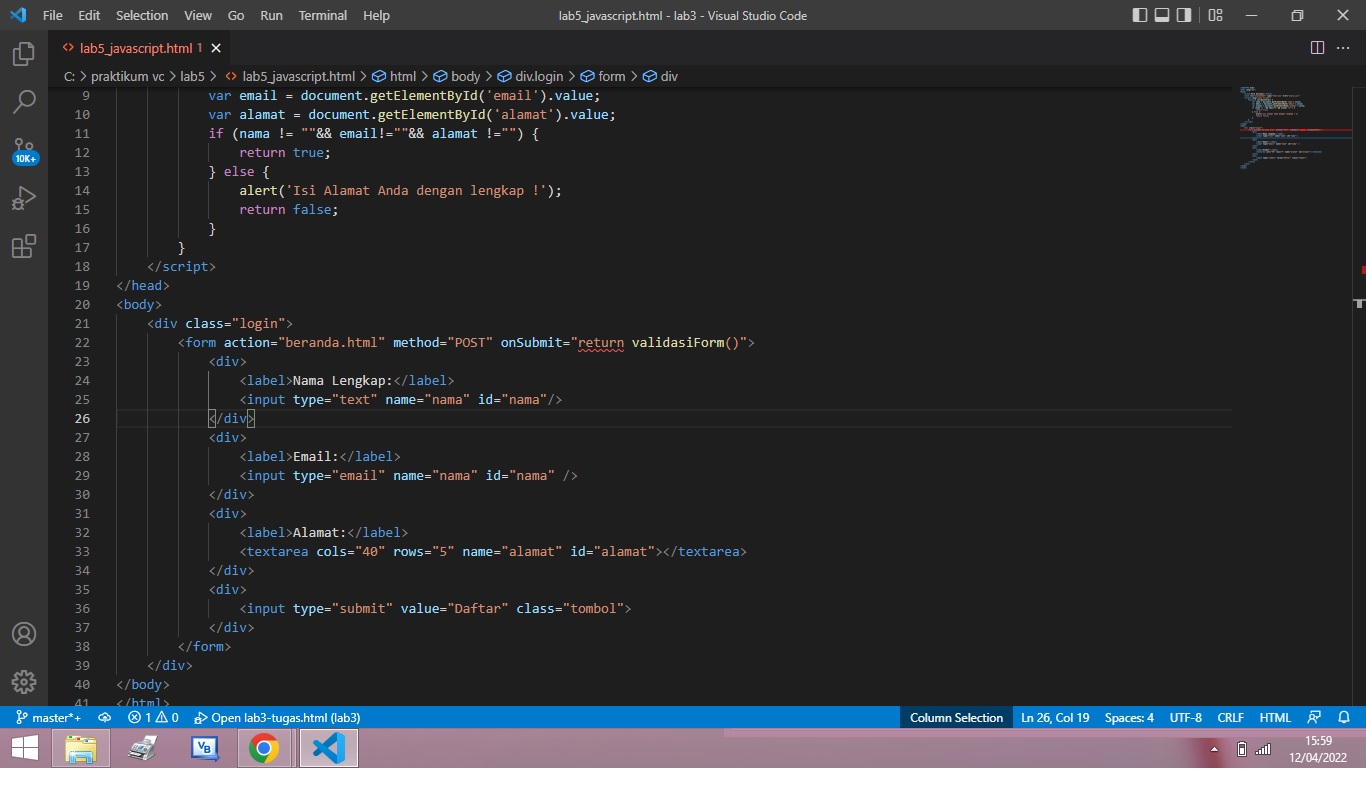Open the Search view in activity bar
This screenshot has width=1366, height=804.
tap(24, 102)
